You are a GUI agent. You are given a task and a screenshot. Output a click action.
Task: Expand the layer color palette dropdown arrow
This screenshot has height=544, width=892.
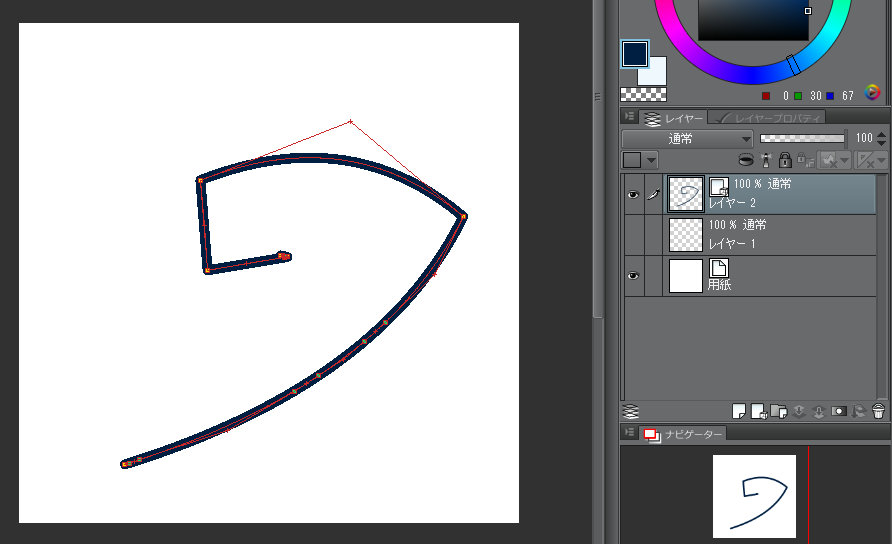(x=651, y=160)
